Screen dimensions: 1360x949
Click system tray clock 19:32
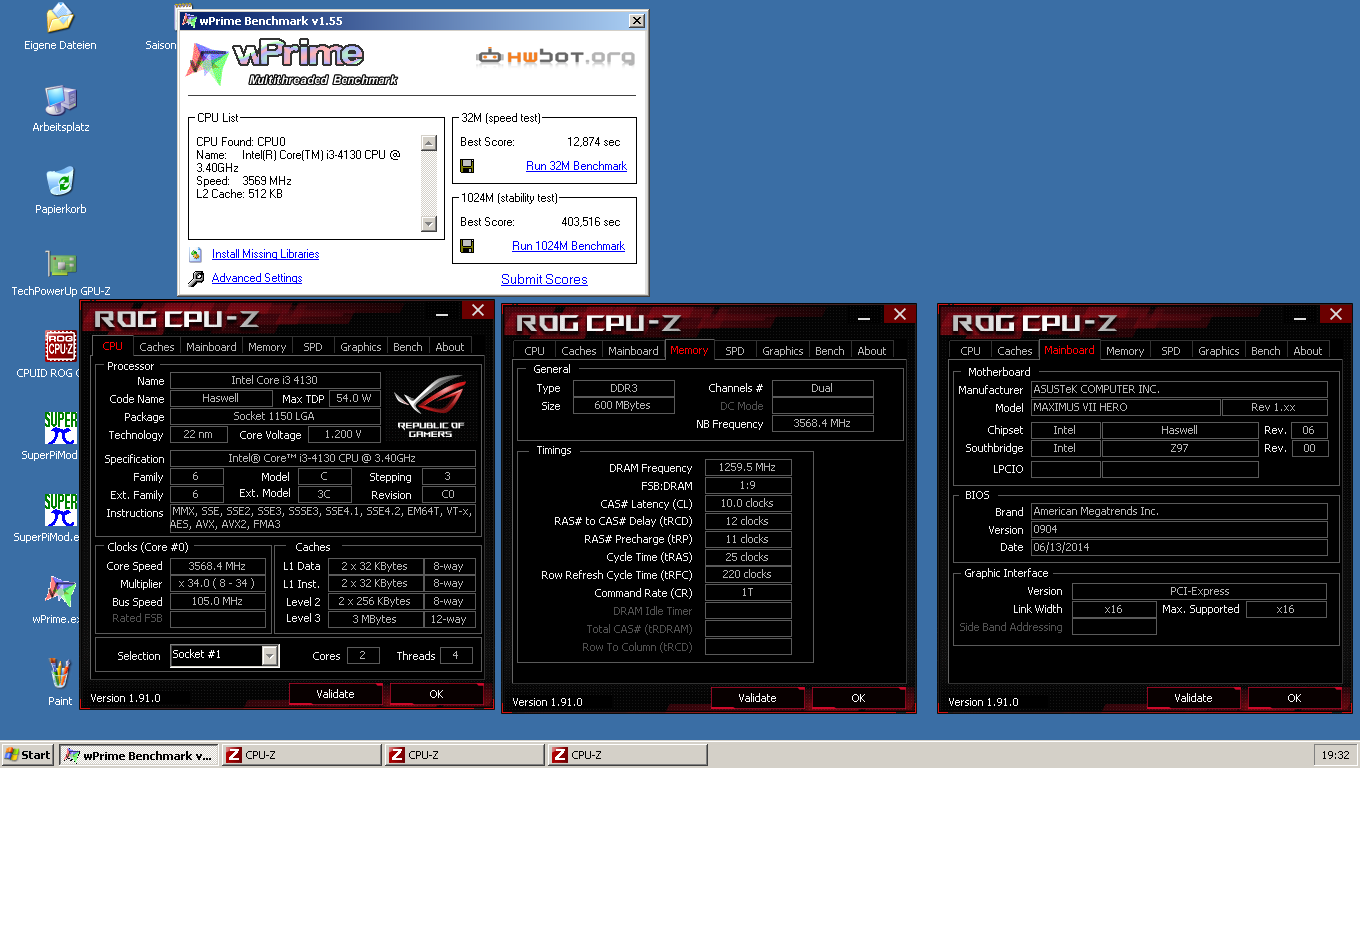click(x=1335, y=755)
